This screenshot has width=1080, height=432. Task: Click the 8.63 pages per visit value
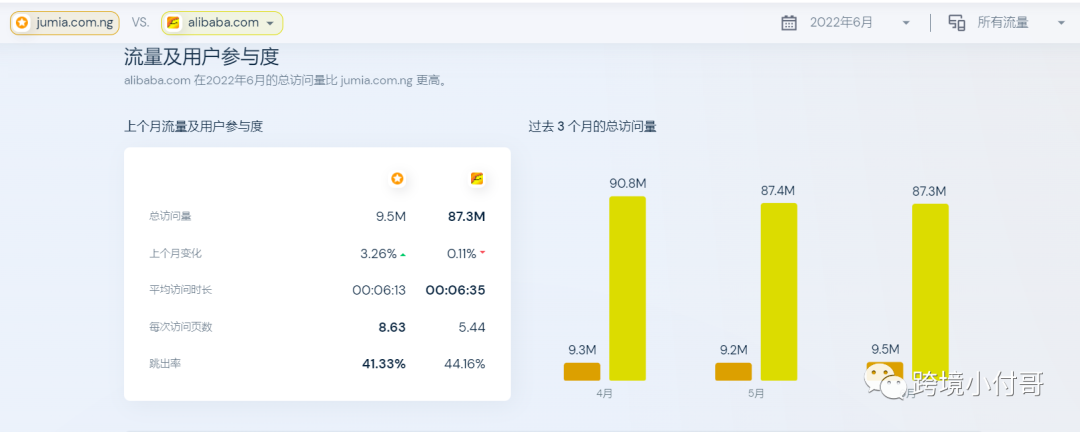(x=392, y=327)
